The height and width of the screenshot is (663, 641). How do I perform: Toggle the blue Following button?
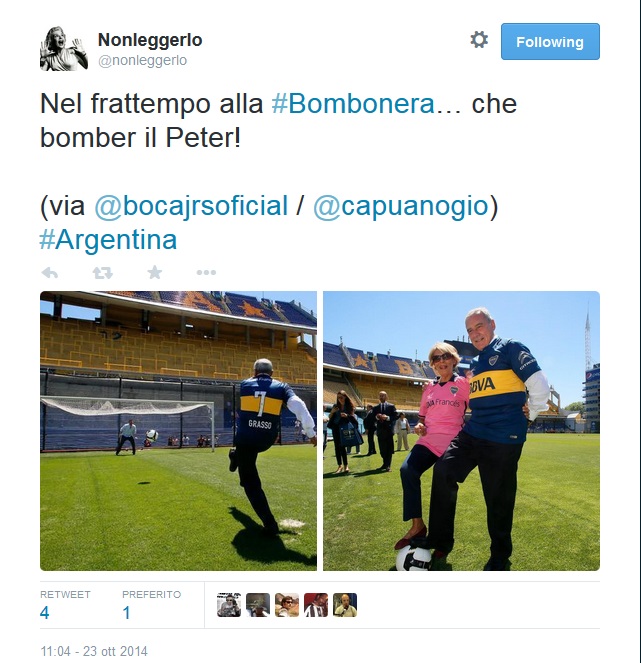click(550, 41)
